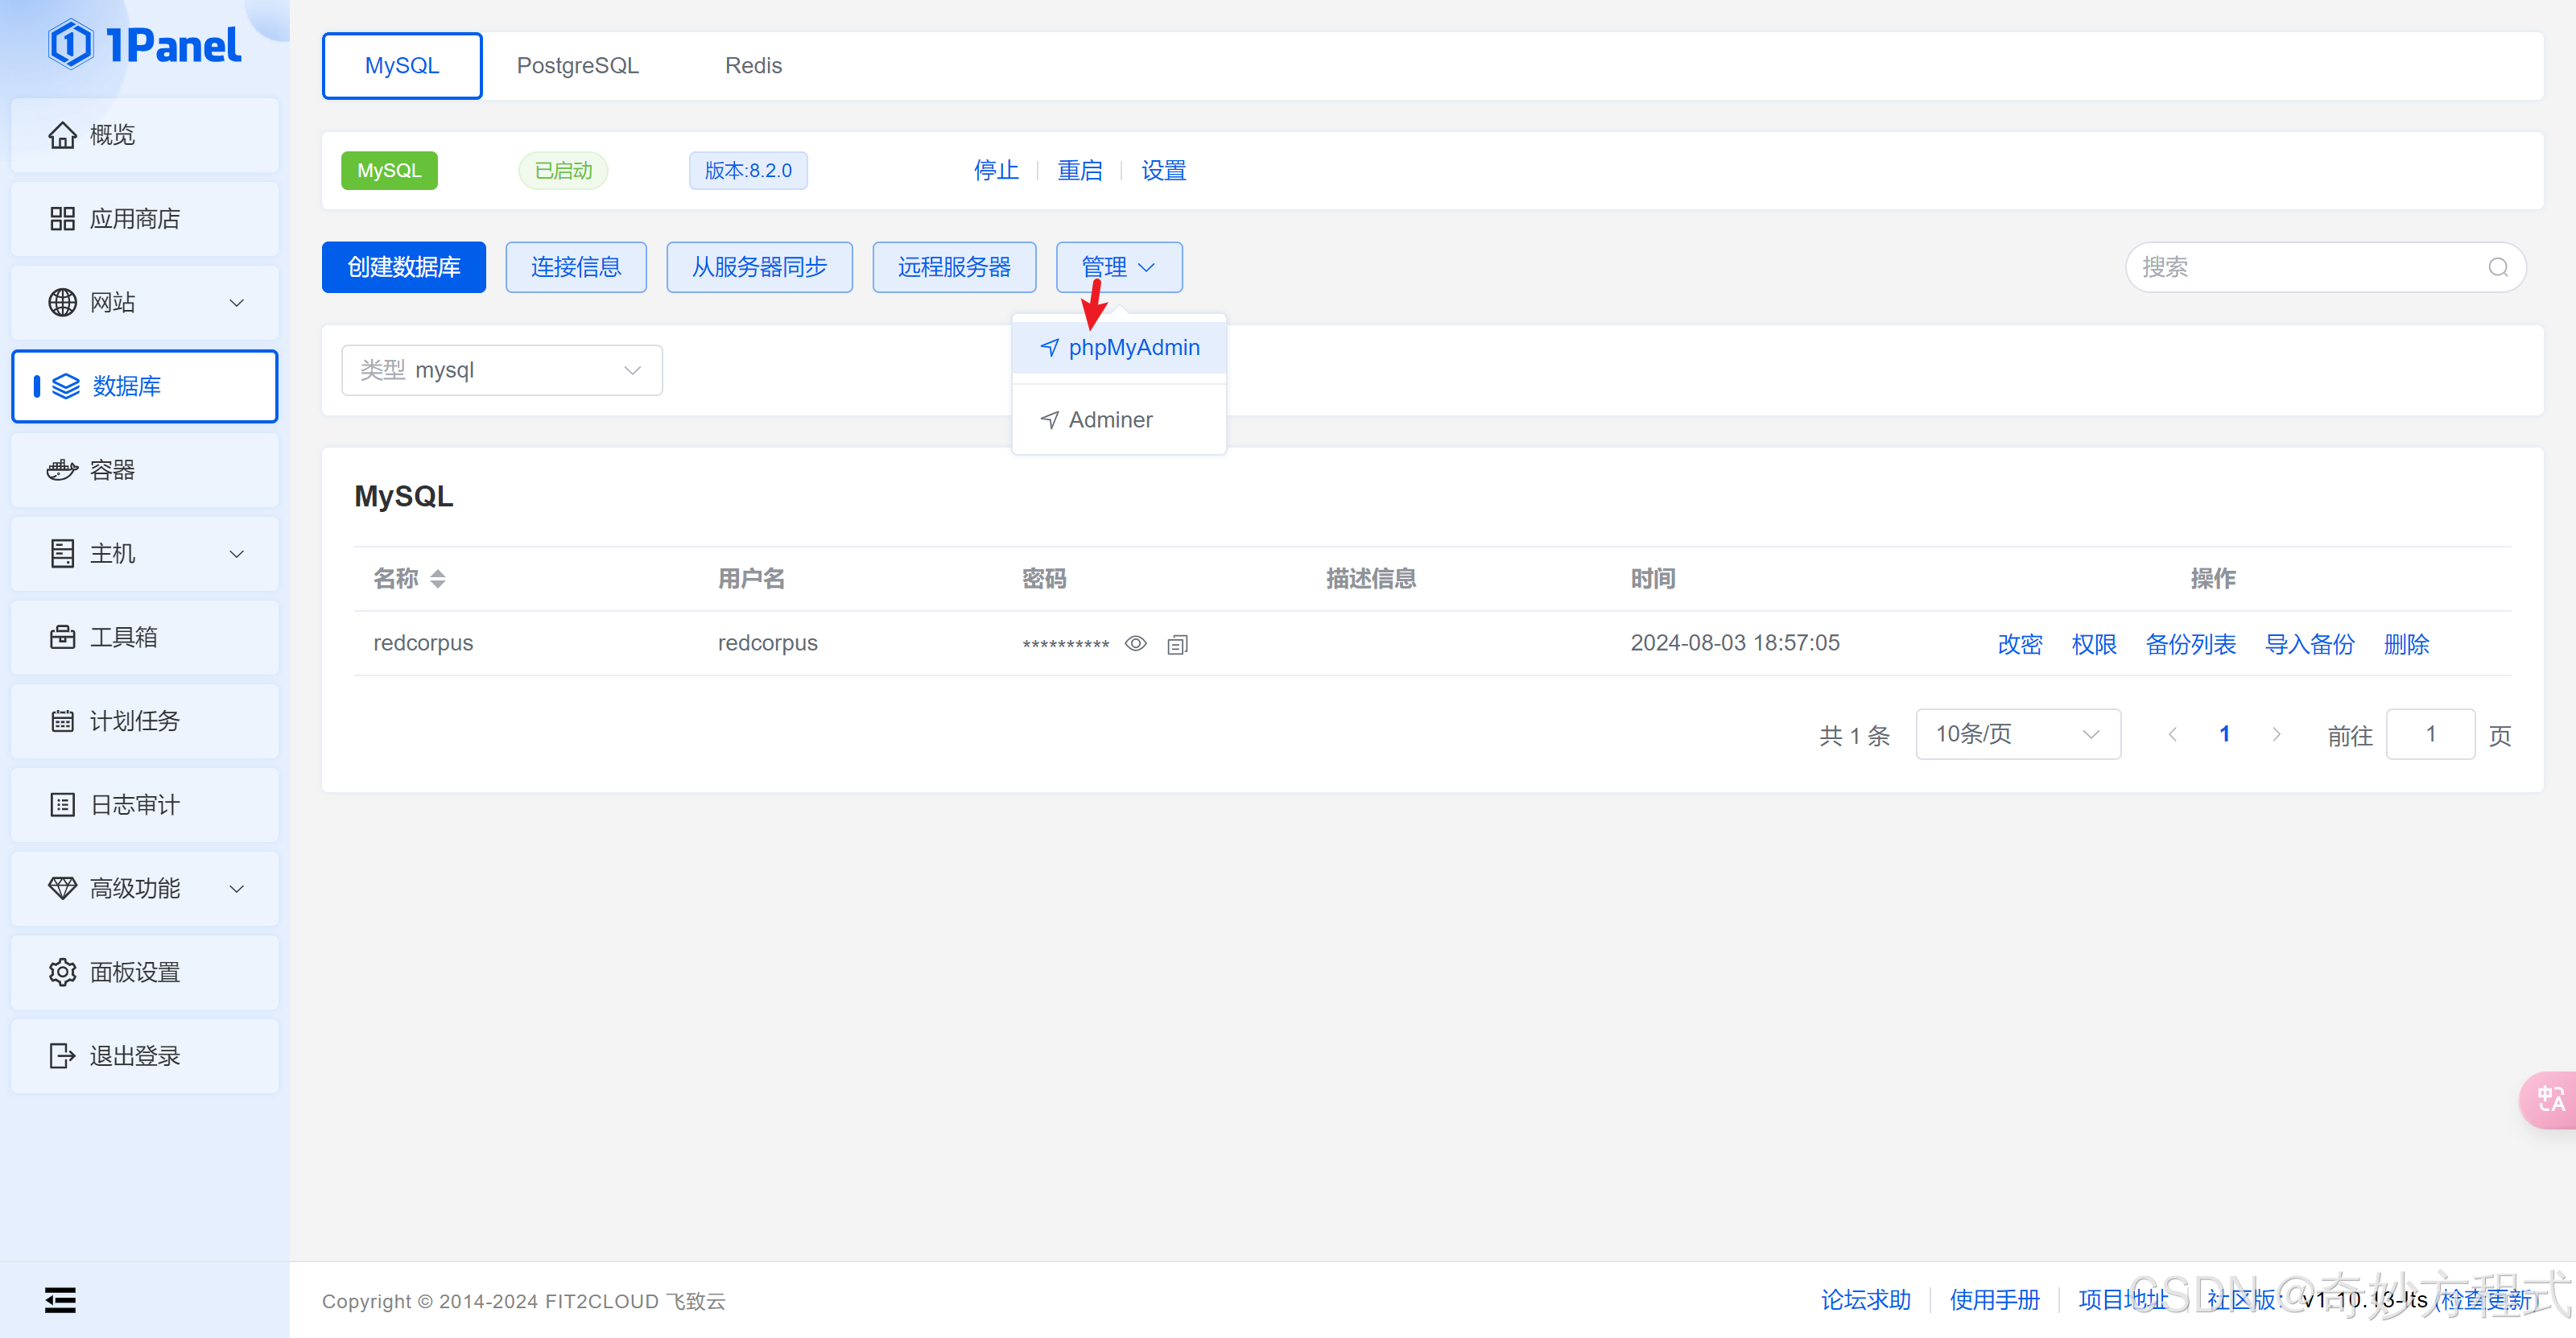Open 使用手册 footer link
Screen dimensions: 2576x1338
pos(1994,1300)
